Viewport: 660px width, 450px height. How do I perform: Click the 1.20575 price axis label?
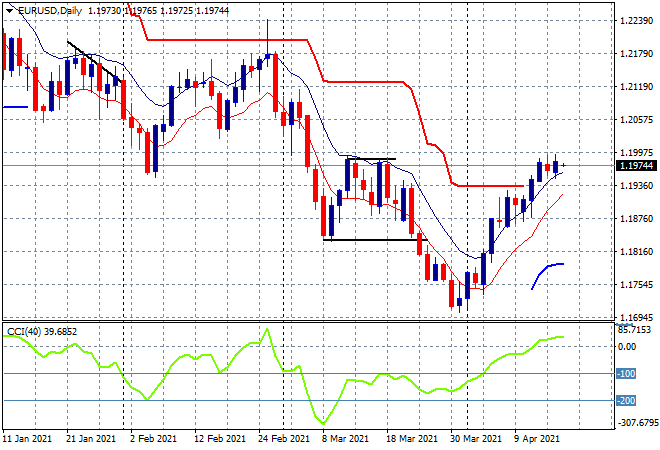point(637,120)
